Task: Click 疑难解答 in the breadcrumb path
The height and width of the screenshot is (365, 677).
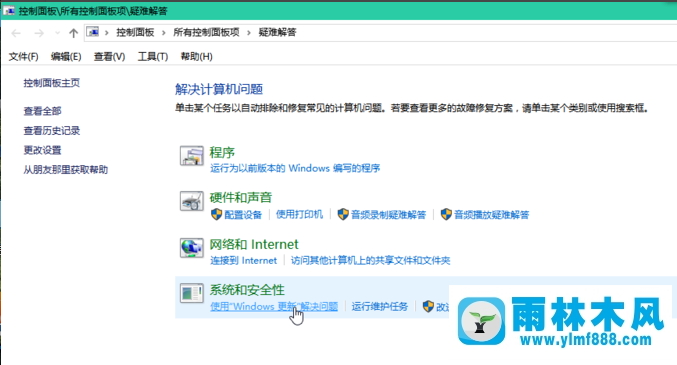Action: click(x=278, y=32)
